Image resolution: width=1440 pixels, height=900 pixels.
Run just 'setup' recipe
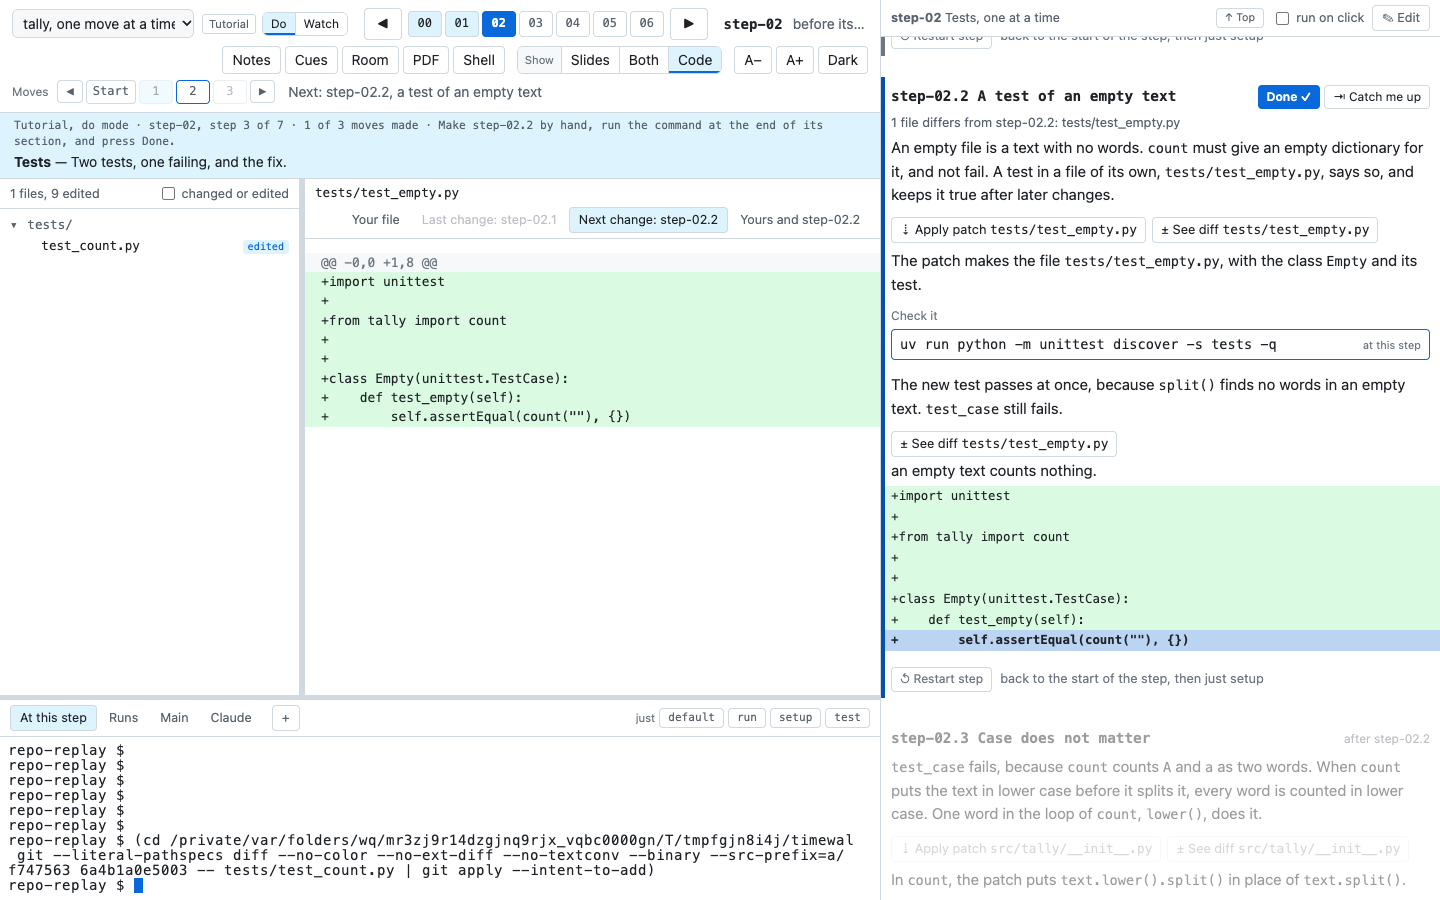point(796,718)
